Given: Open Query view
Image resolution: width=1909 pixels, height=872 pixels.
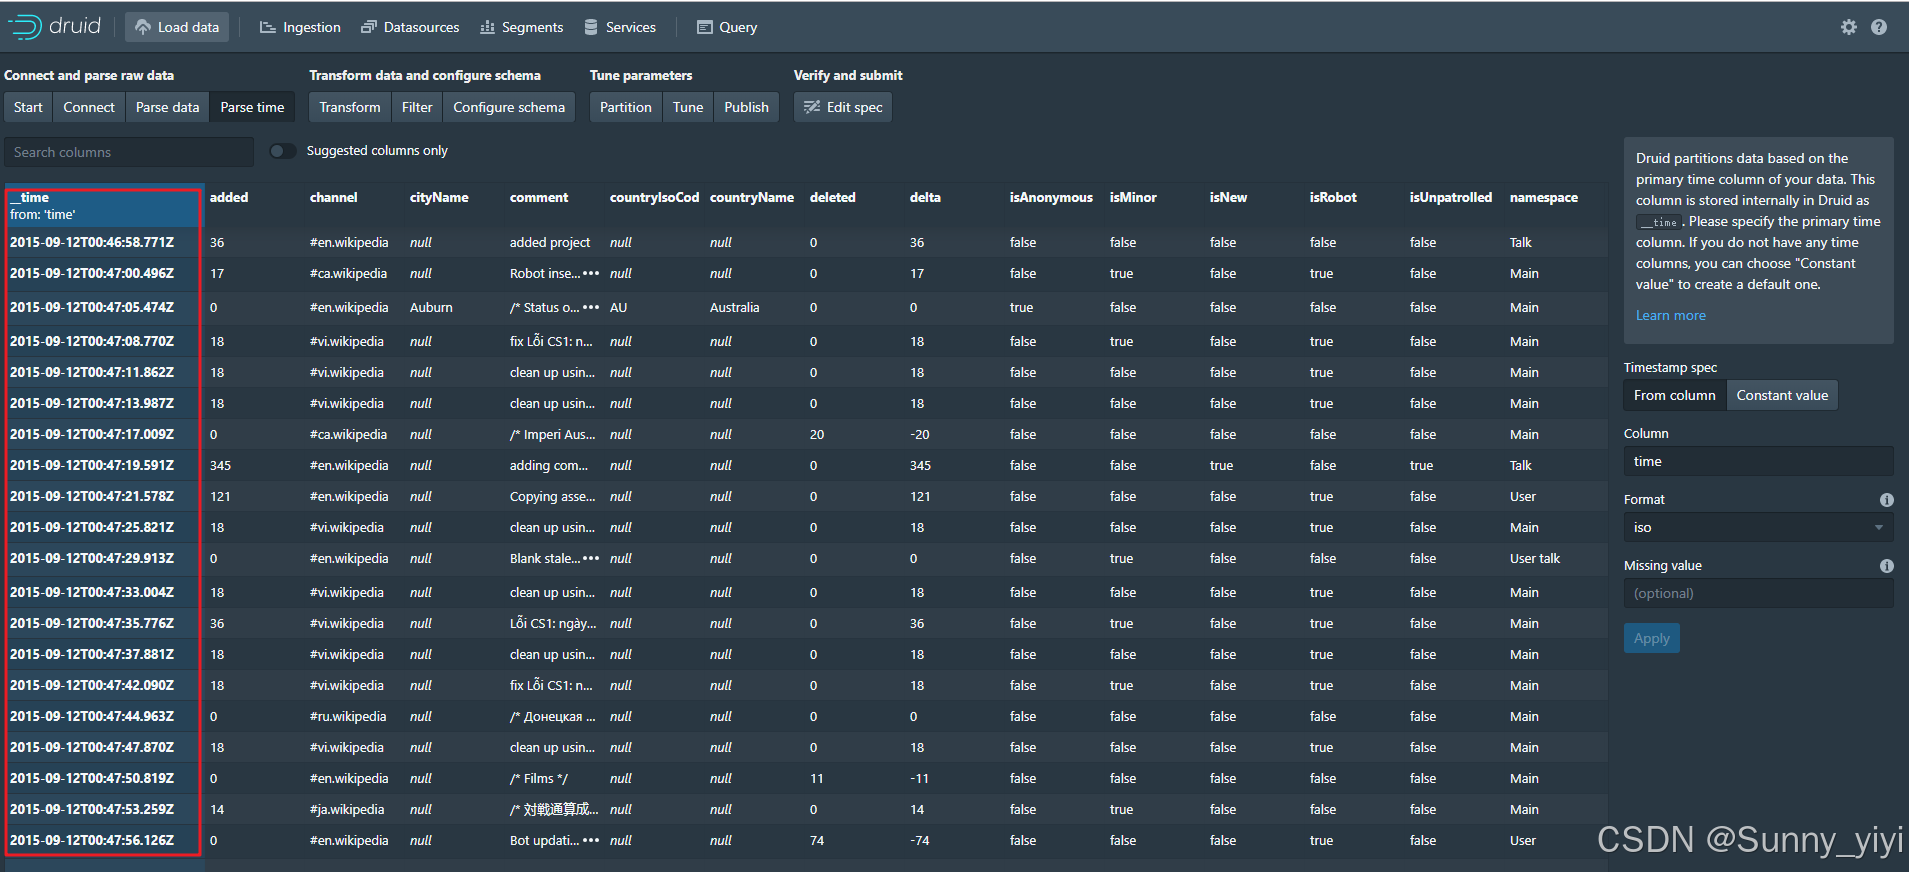Looking at the screenshot, I should (727, 27).
